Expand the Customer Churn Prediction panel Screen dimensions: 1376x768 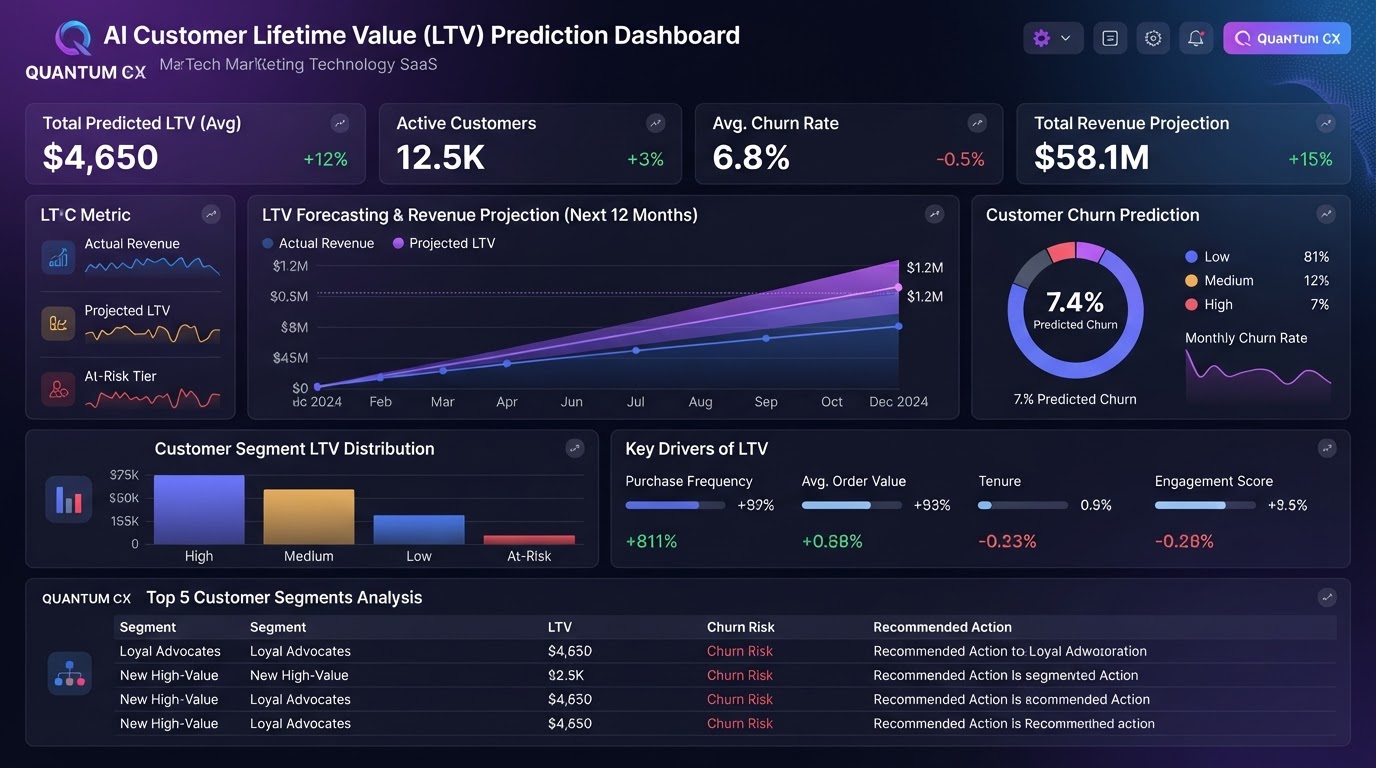point(1326,214)
